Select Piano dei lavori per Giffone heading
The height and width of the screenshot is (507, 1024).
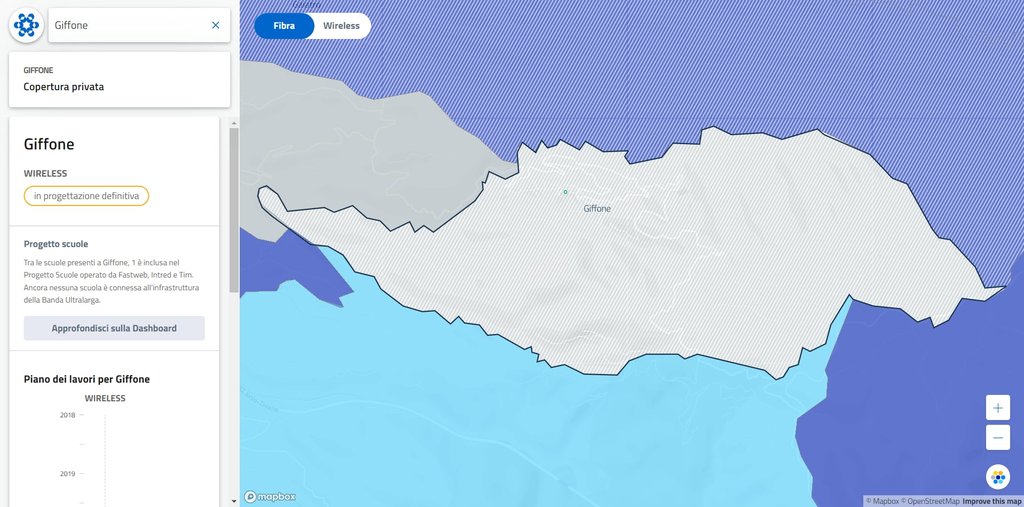[87, 379]
